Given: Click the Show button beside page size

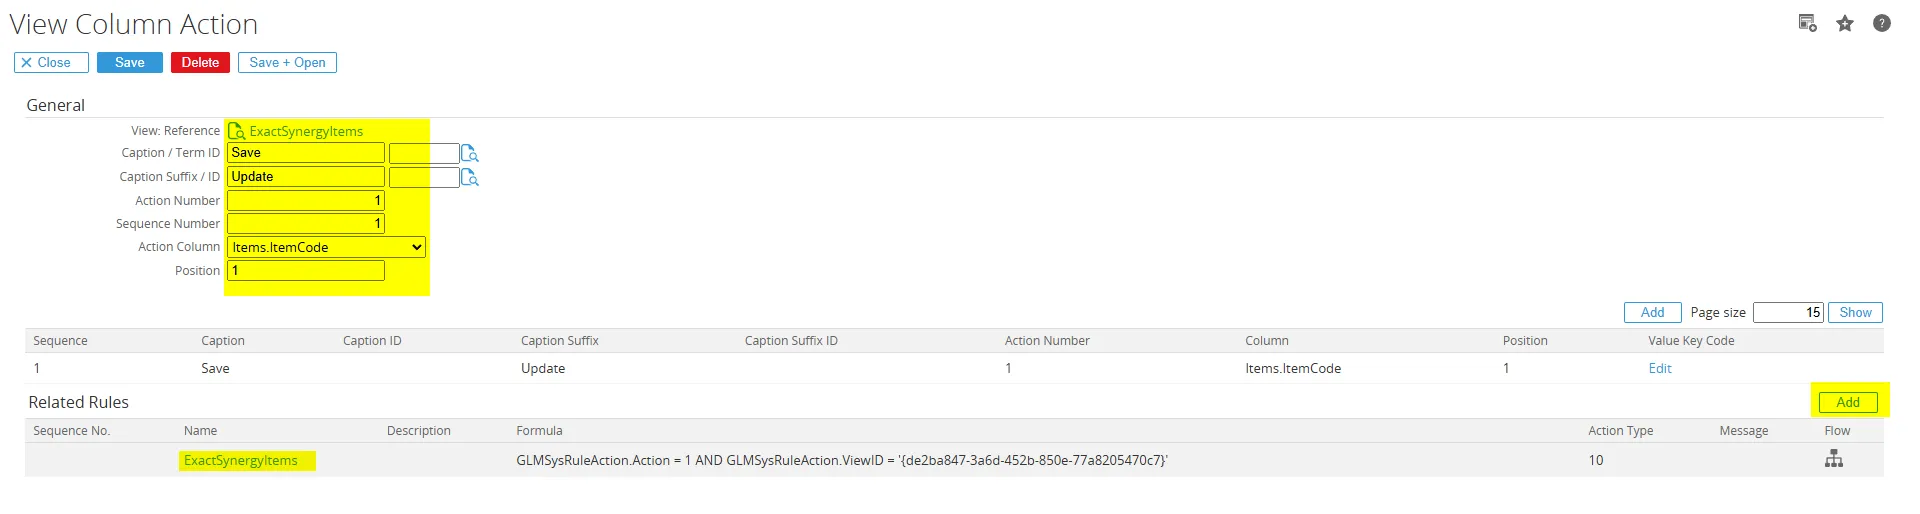Looking at the screenshot, I should 1855,313.
